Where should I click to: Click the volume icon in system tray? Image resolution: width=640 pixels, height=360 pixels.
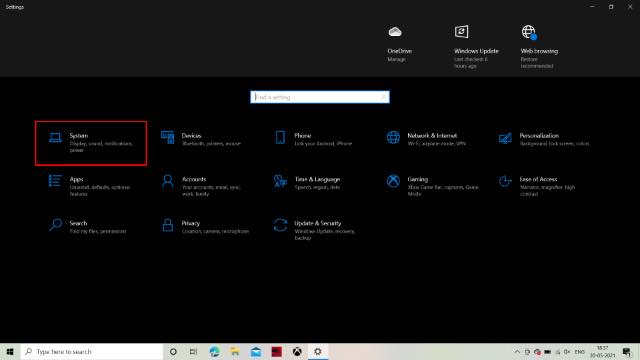[567, 351]
